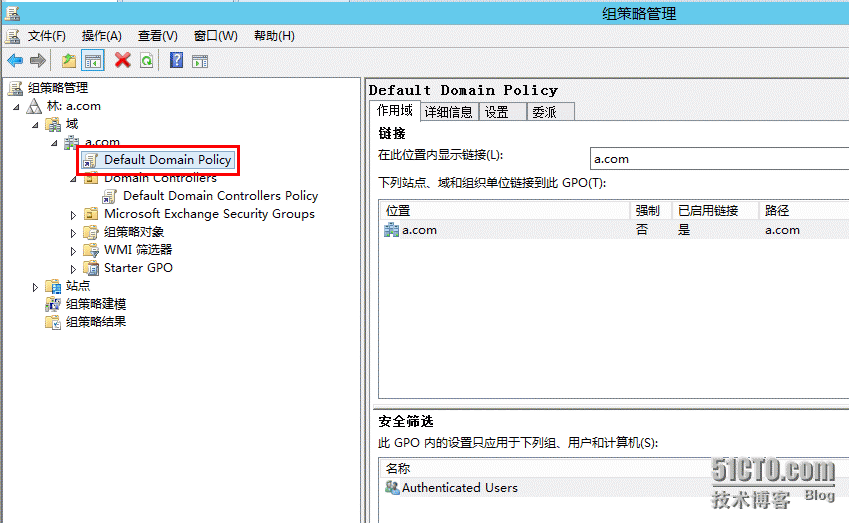
Task: Open the 查看(V) menu
Action: 158,36
